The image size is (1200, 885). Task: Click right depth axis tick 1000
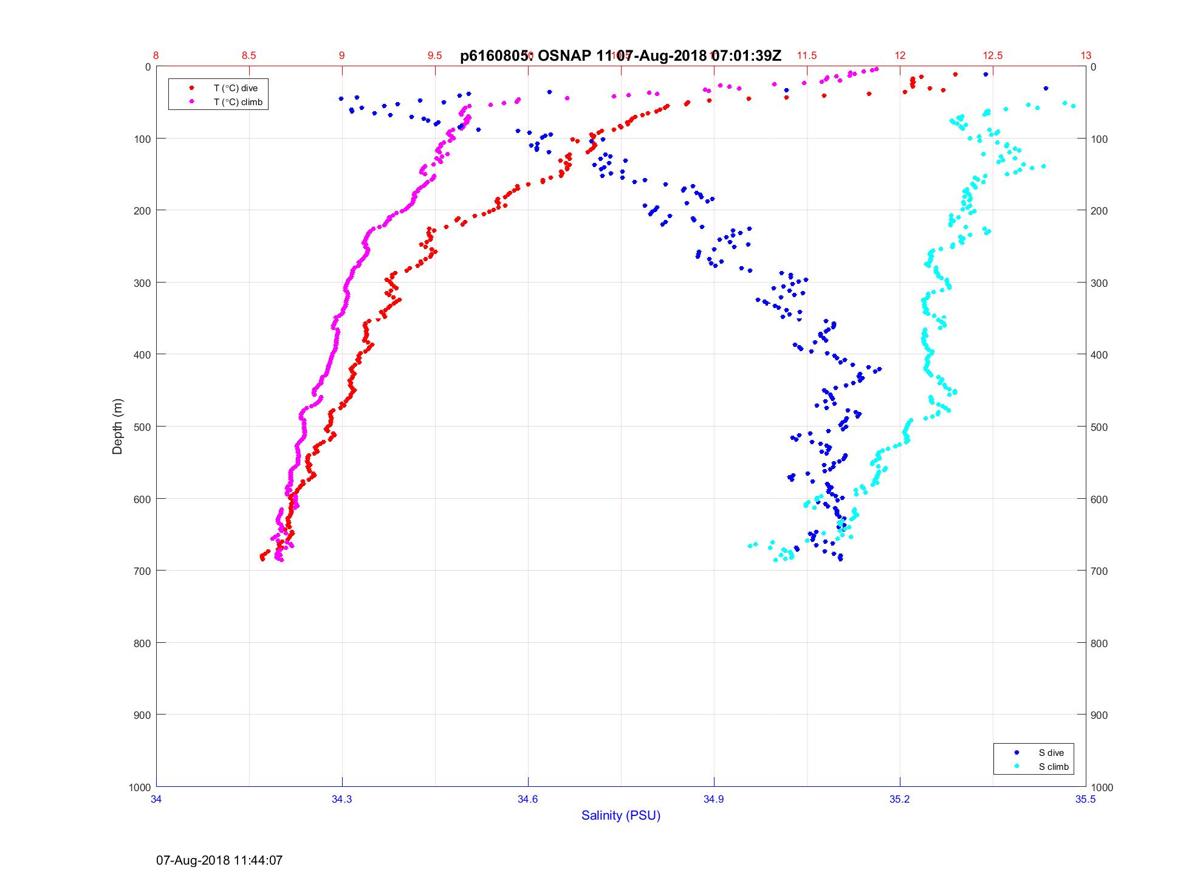pyautogui.click(x=1104, y=787)
